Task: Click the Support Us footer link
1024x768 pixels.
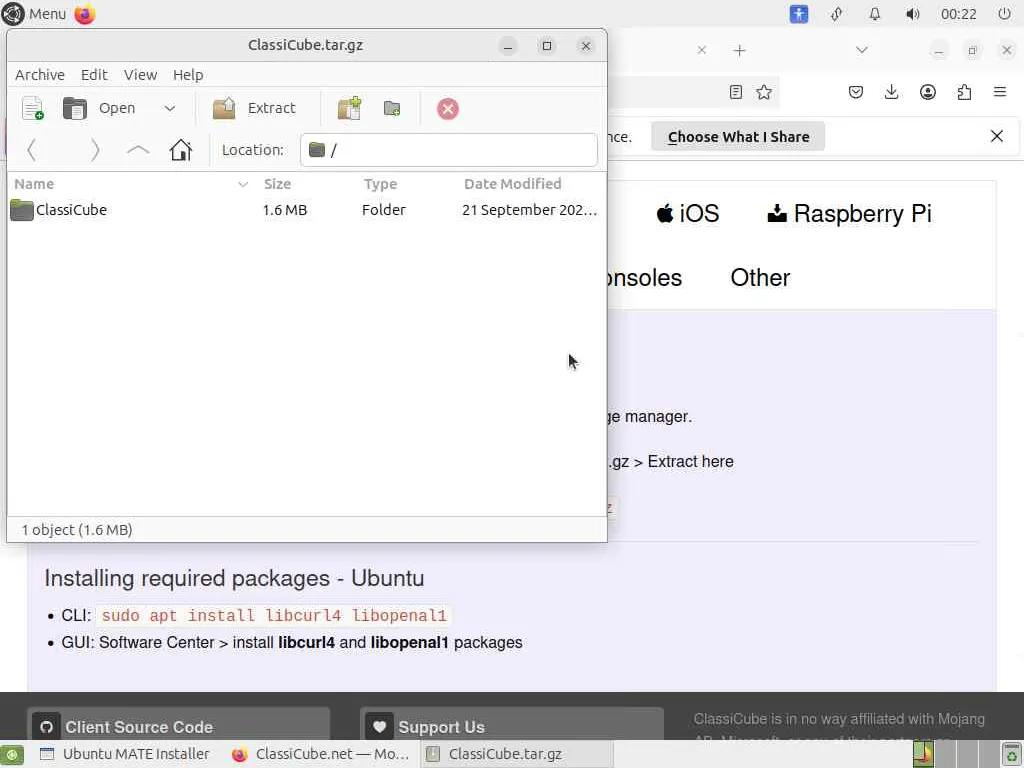Action: pyautogui.click(x=512, y=727)
